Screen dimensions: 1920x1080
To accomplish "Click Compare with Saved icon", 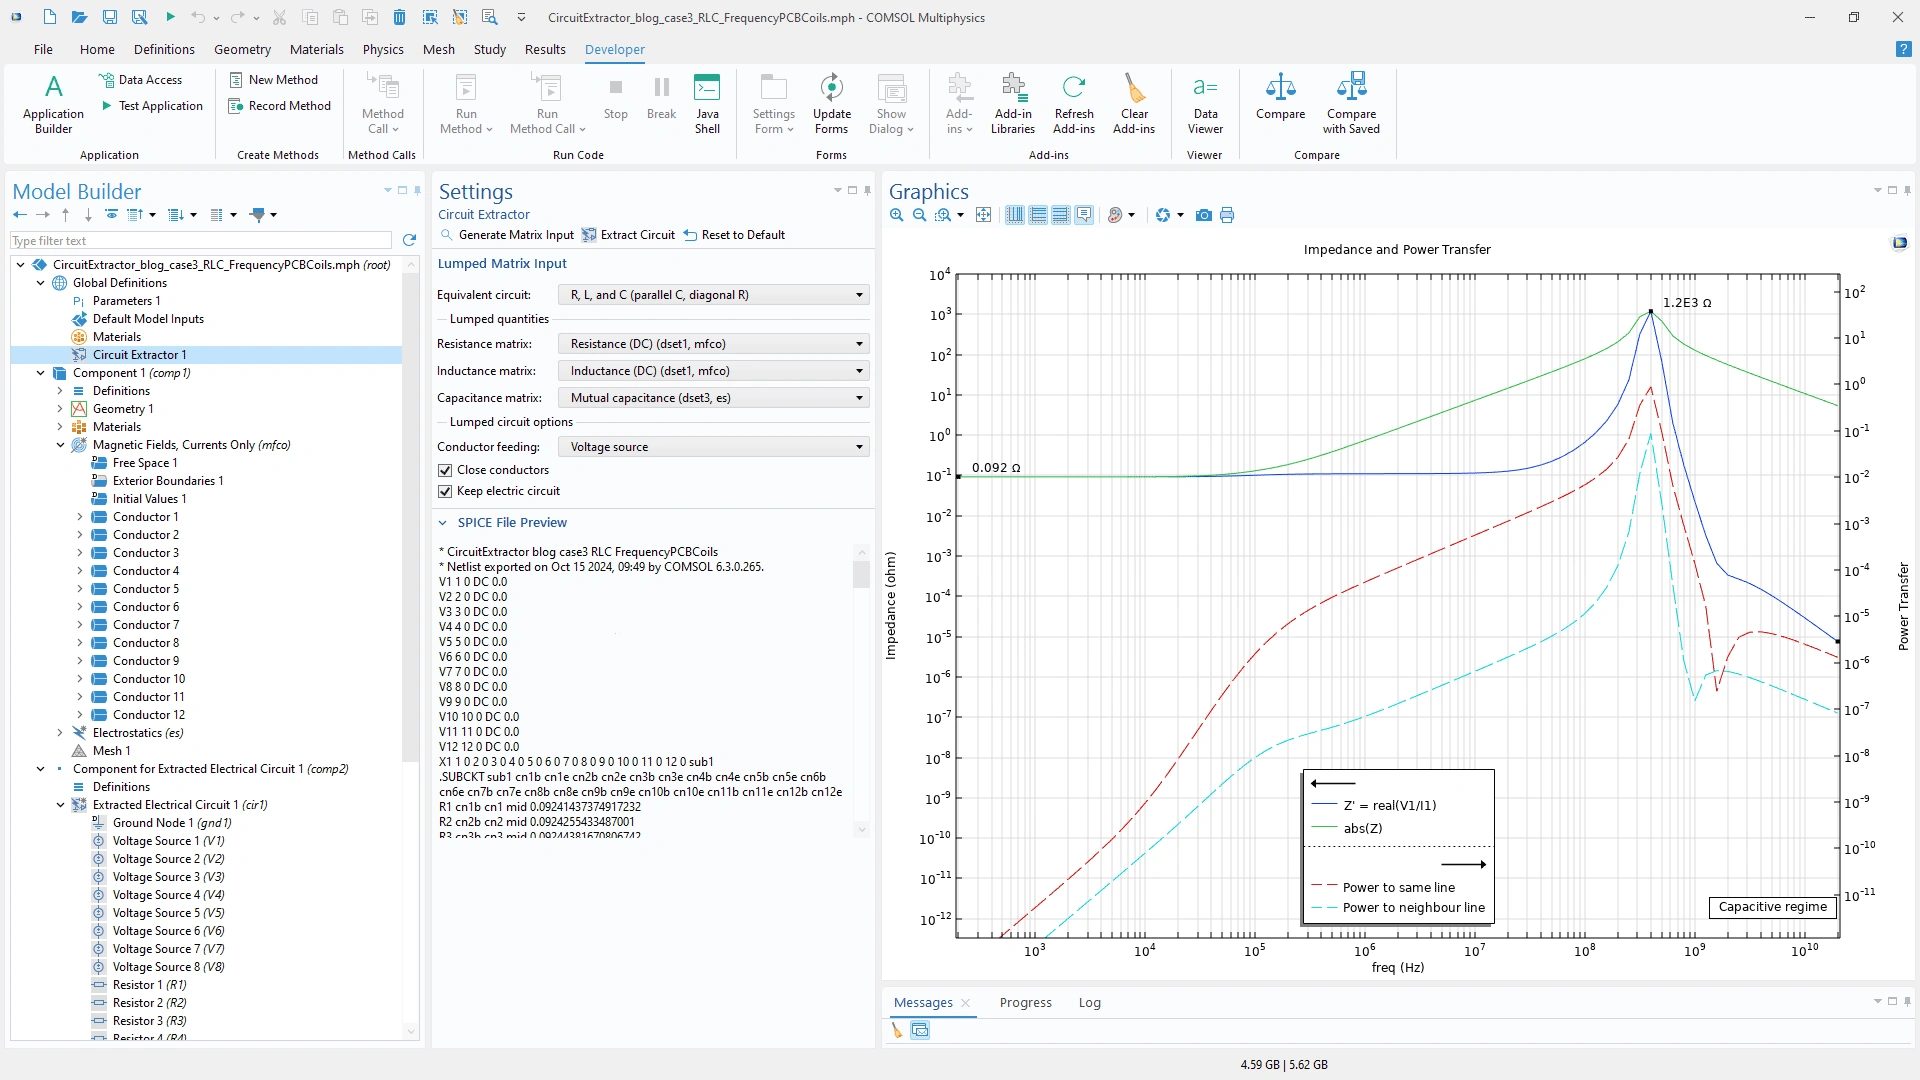I will coord(1350,102).
